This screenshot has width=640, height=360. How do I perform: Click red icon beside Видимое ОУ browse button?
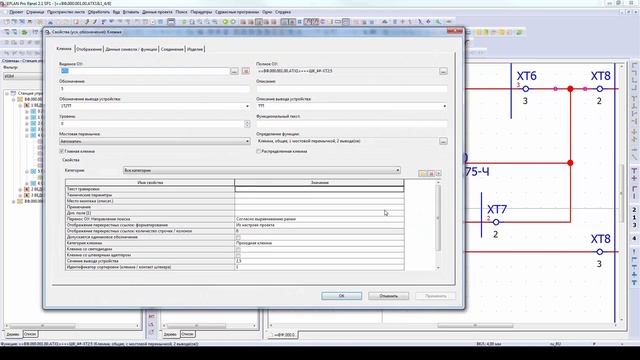tap(245, 71)
